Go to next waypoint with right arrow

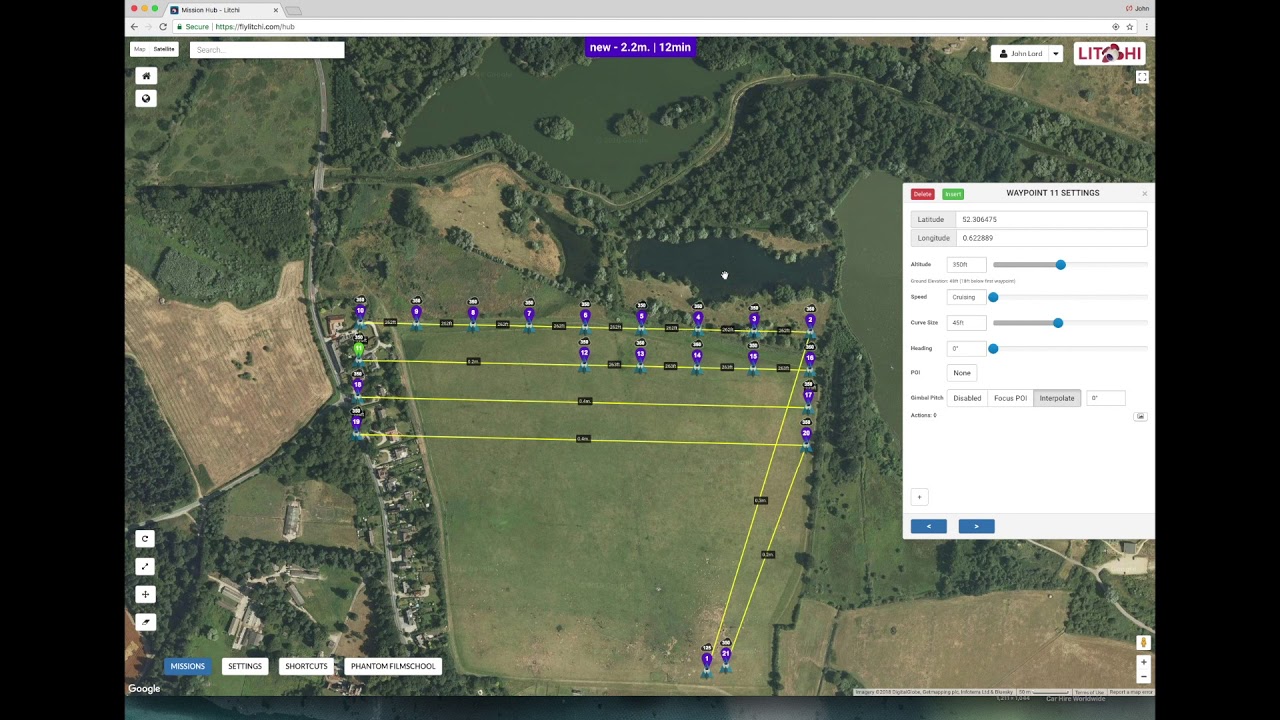pos(977,526)
